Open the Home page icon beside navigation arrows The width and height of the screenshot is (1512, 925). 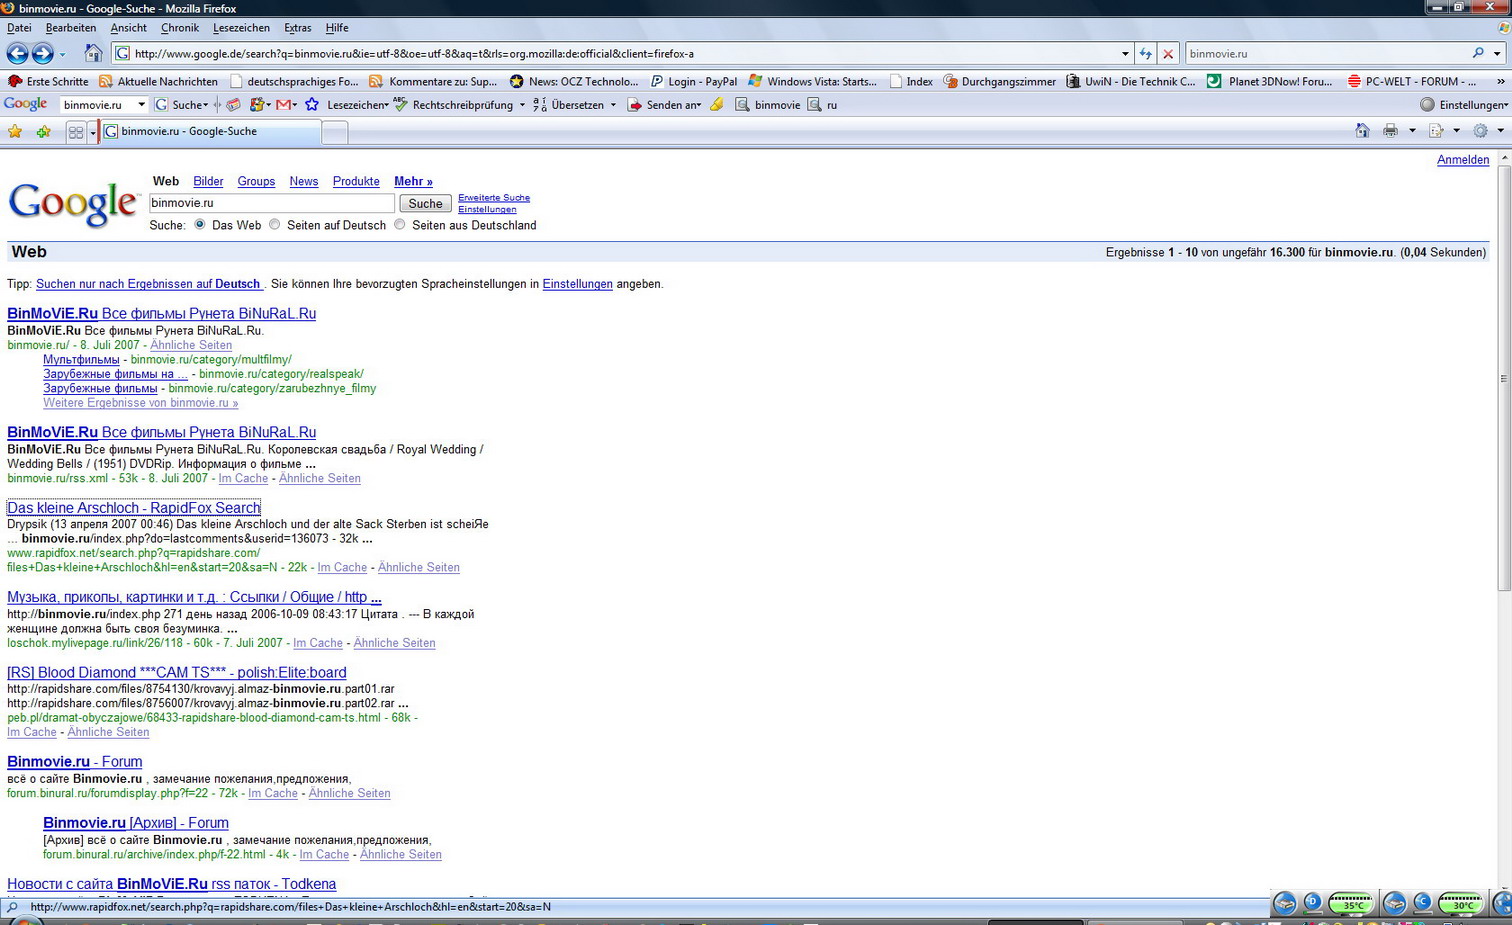93,53
